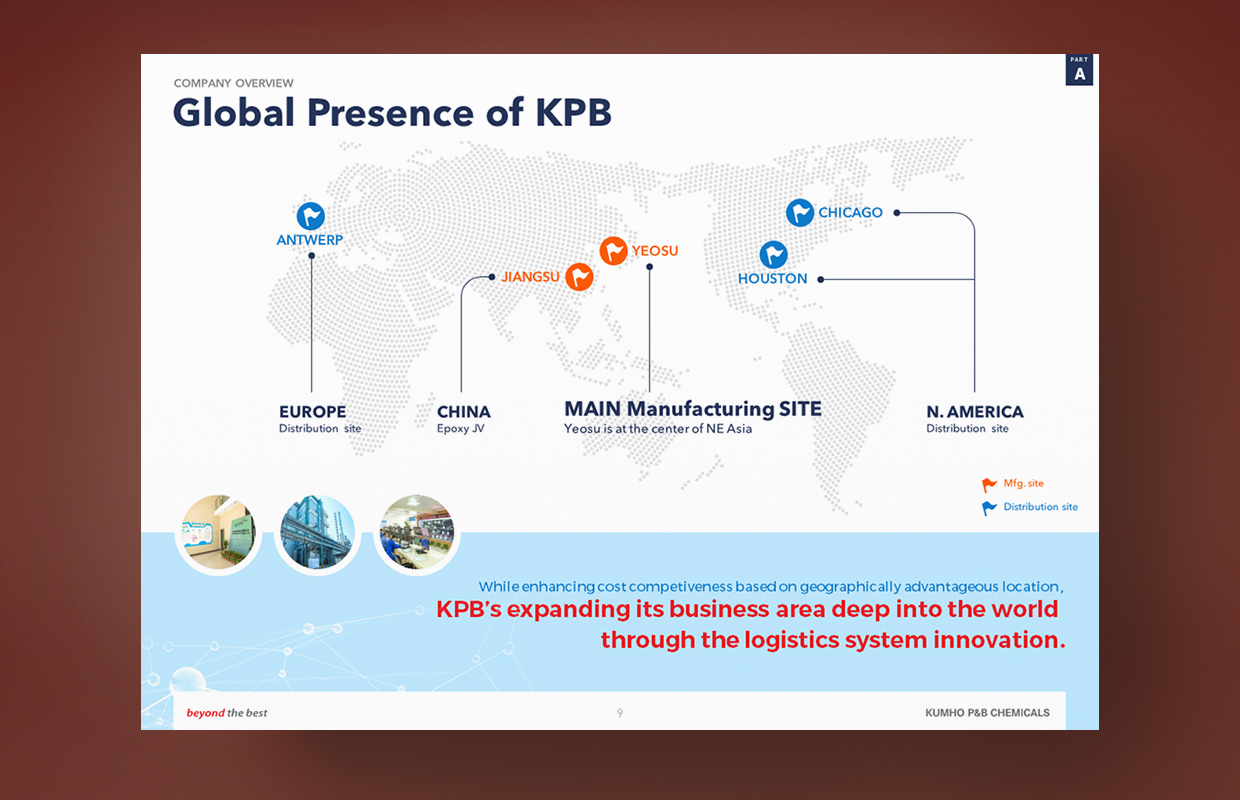Click the blue Chicago flag marker

click(800, 212)
